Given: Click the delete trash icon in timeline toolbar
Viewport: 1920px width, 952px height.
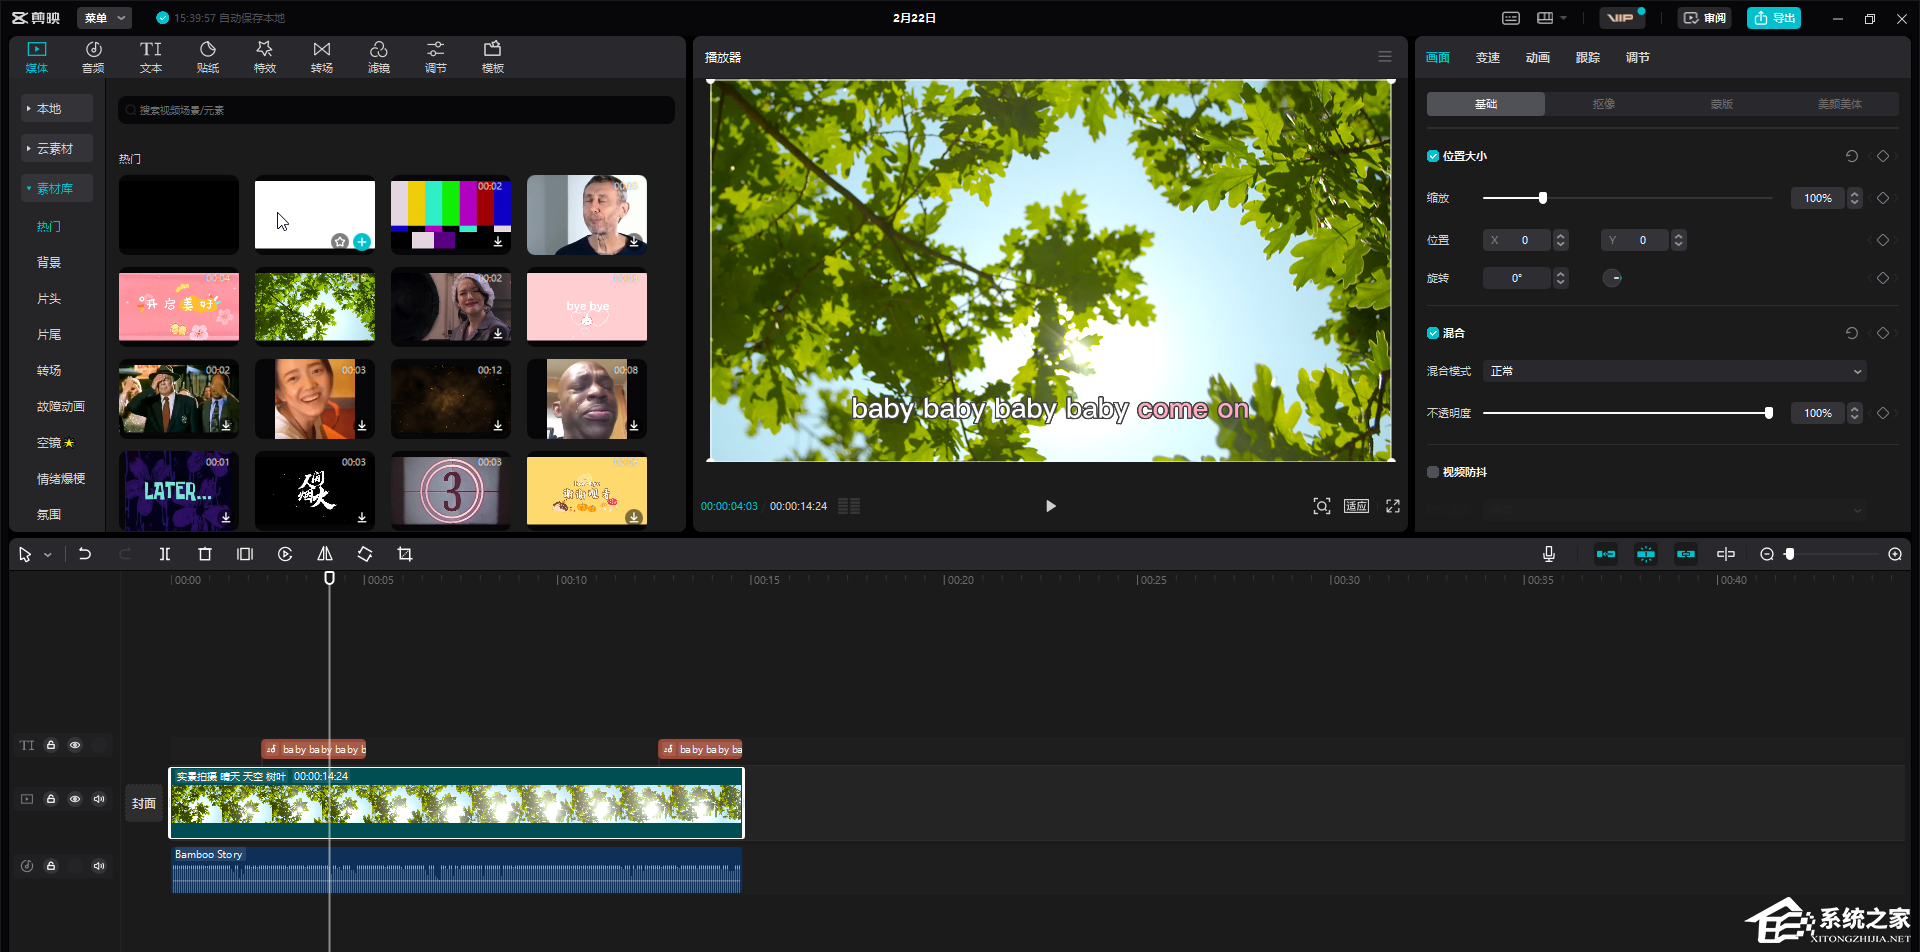Looking at the screenshot, I should pyautogui.click(x=205, y=554).
